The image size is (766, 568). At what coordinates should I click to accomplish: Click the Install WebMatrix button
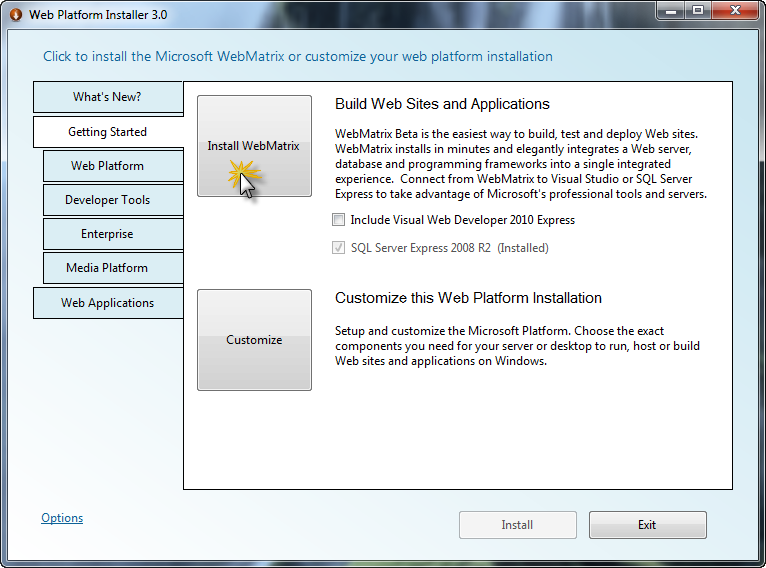click(x=255, y=146)
